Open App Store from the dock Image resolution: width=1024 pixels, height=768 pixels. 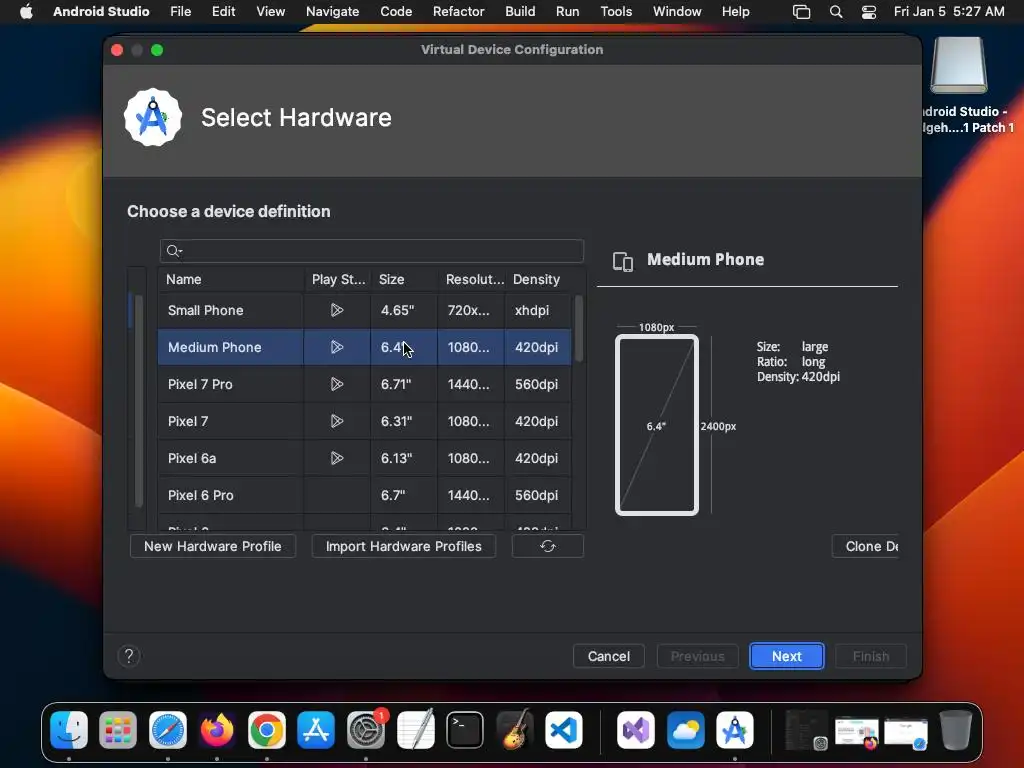(x=316, y=729)
